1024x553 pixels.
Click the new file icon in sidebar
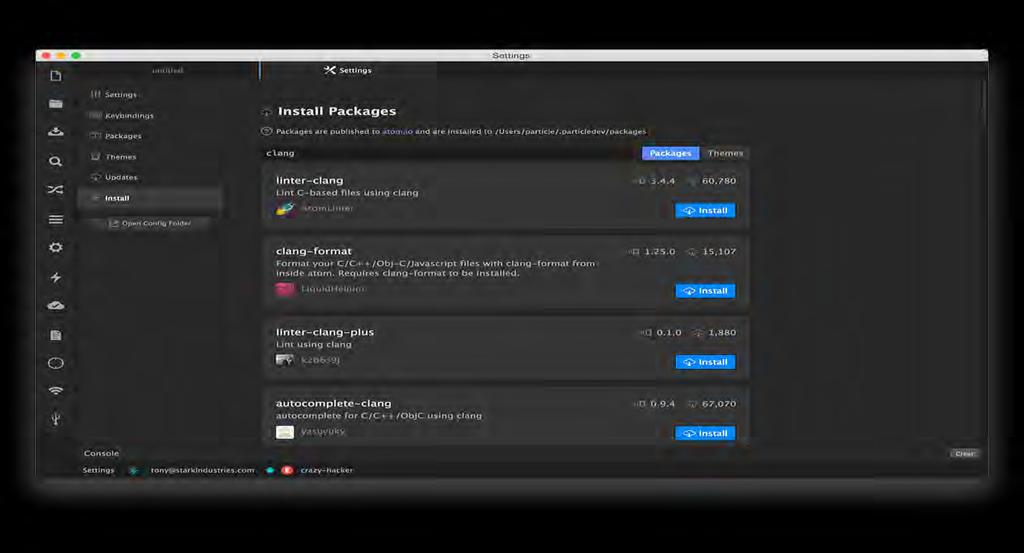click(x=56, y=76)
